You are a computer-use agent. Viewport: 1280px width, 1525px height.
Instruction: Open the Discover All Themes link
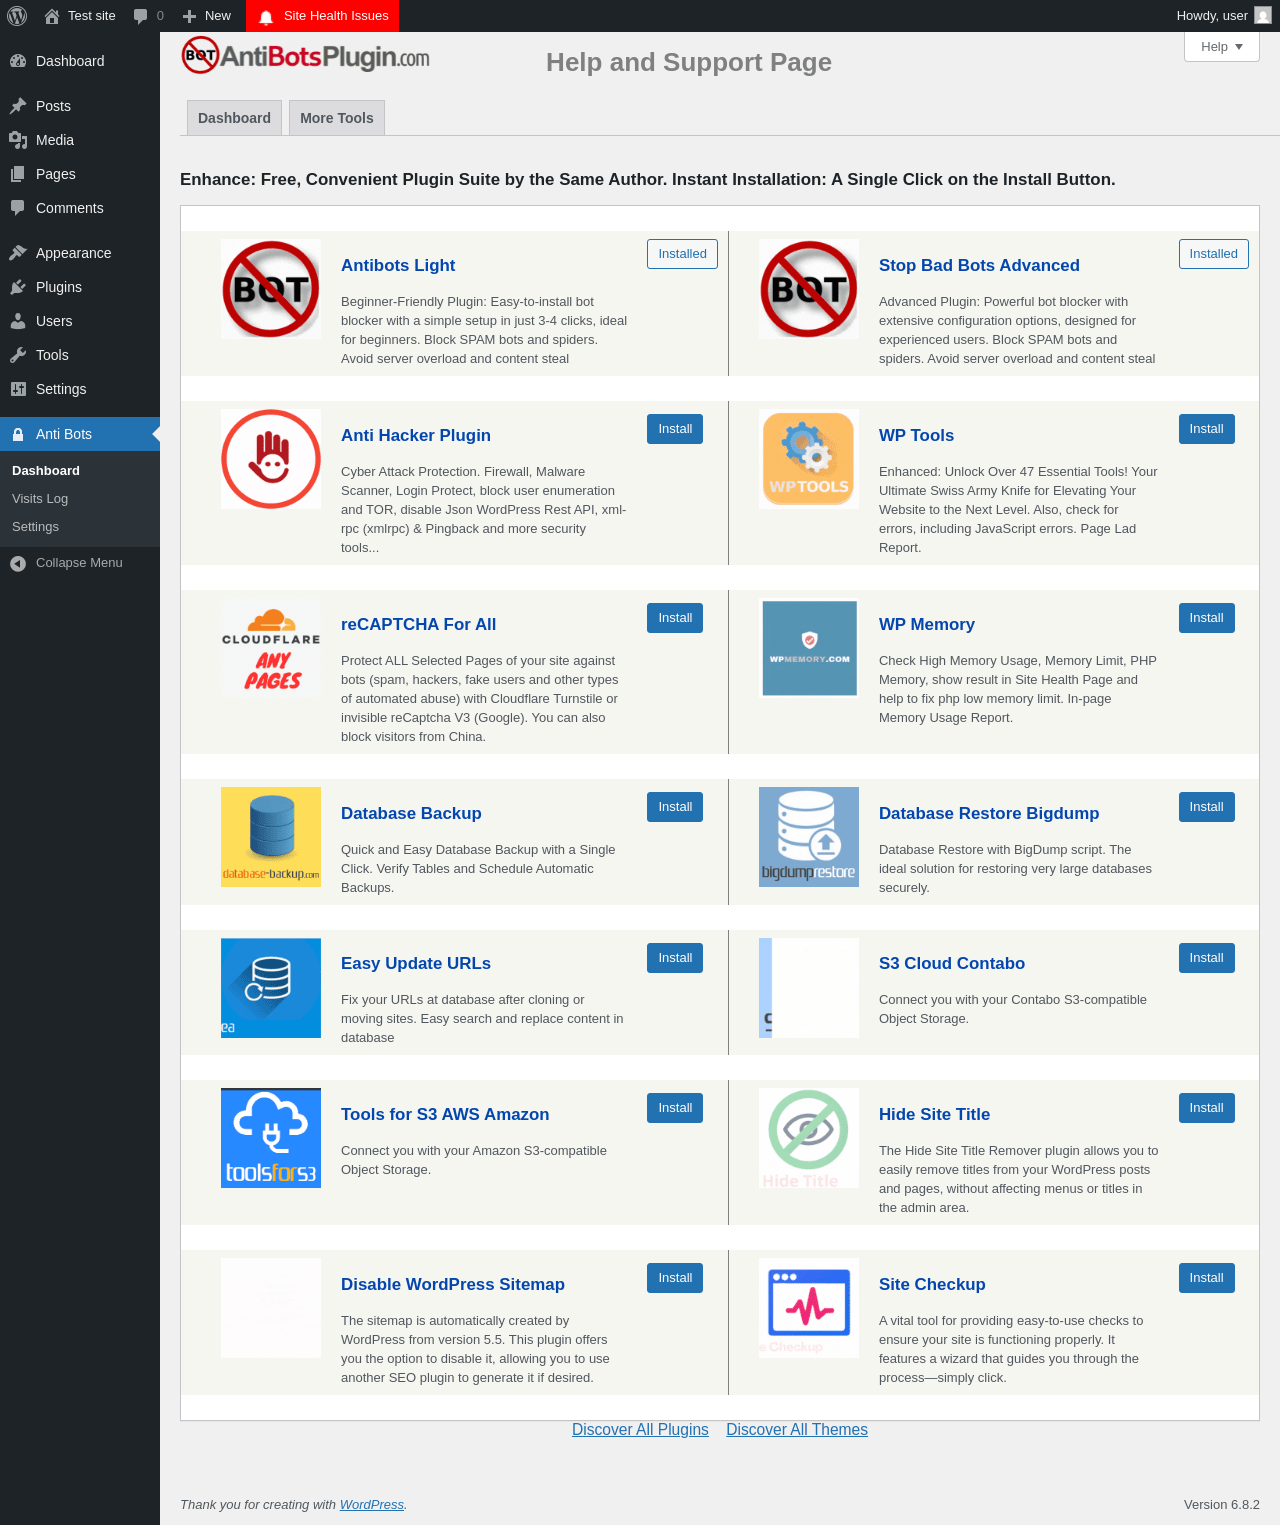click(x=797, y=1430)
